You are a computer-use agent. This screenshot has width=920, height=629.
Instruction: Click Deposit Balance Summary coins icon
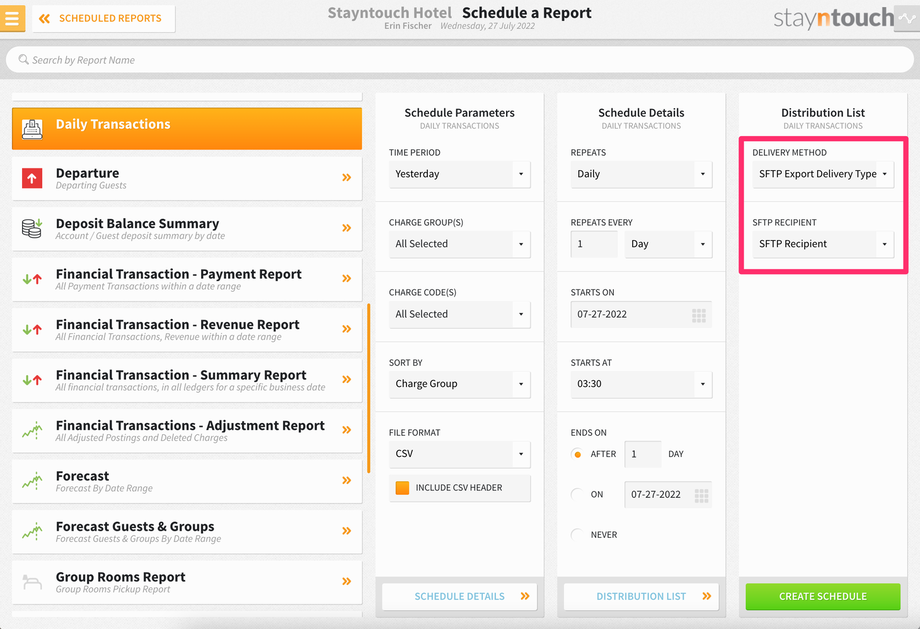[x=32, y=228]
